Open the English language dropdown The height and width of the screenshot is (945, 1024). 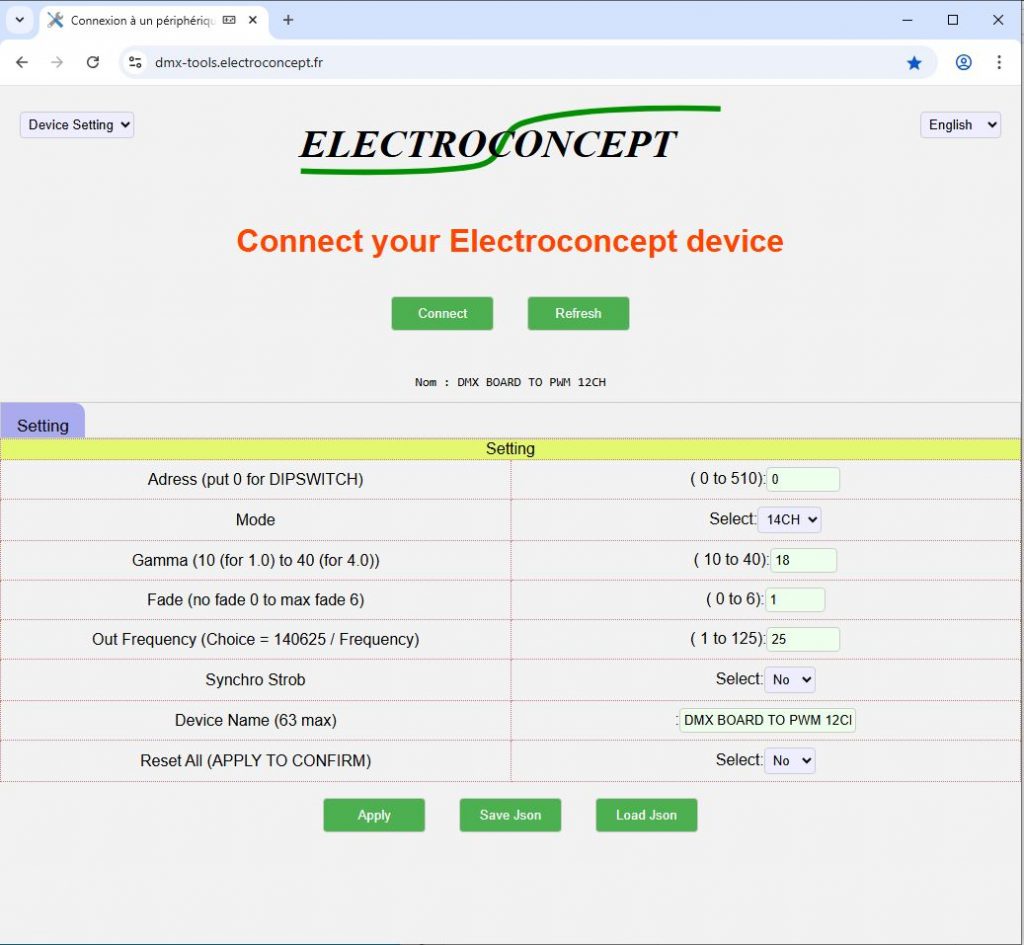tap(960, 125)
